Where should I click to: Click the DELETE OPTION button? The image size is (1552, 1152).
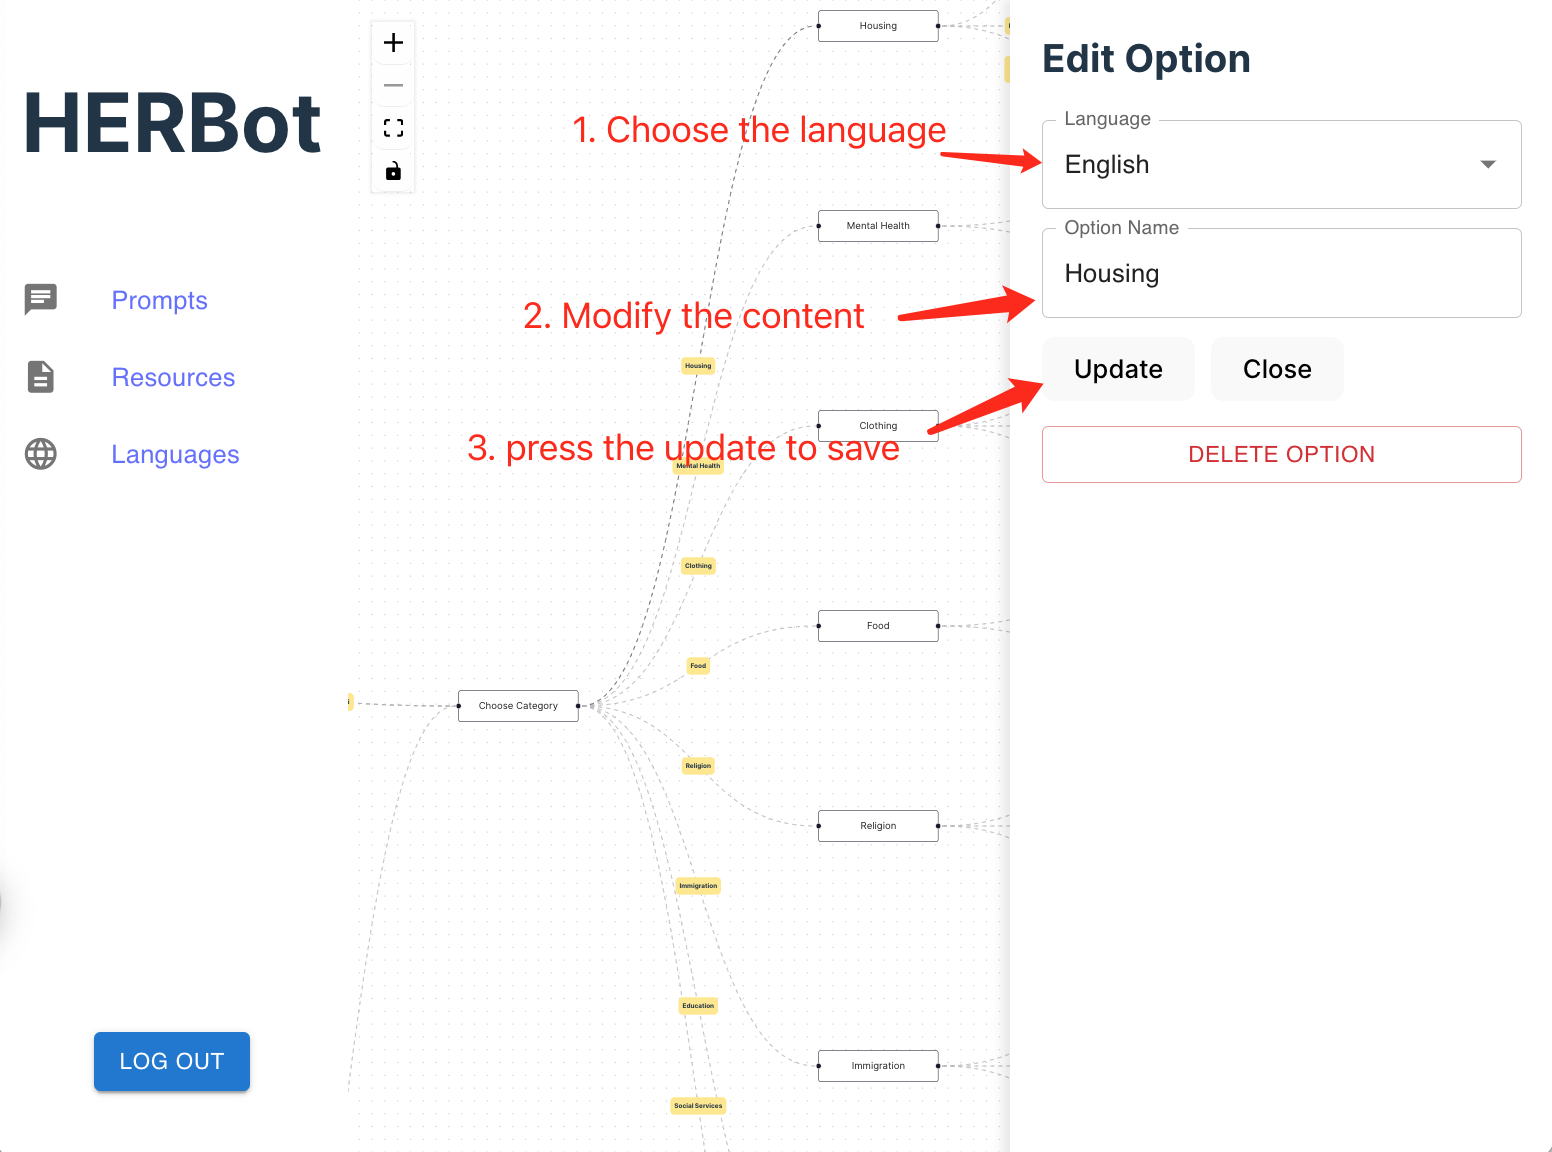click(x=1281, y=454)
